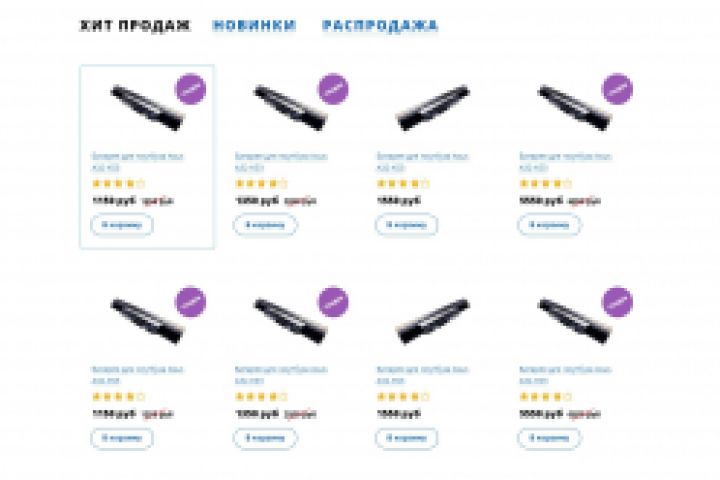Image resolution: width=720 pixels, height=480 pixels.
Task: Open the first top-row product title link
Action: 138,162
